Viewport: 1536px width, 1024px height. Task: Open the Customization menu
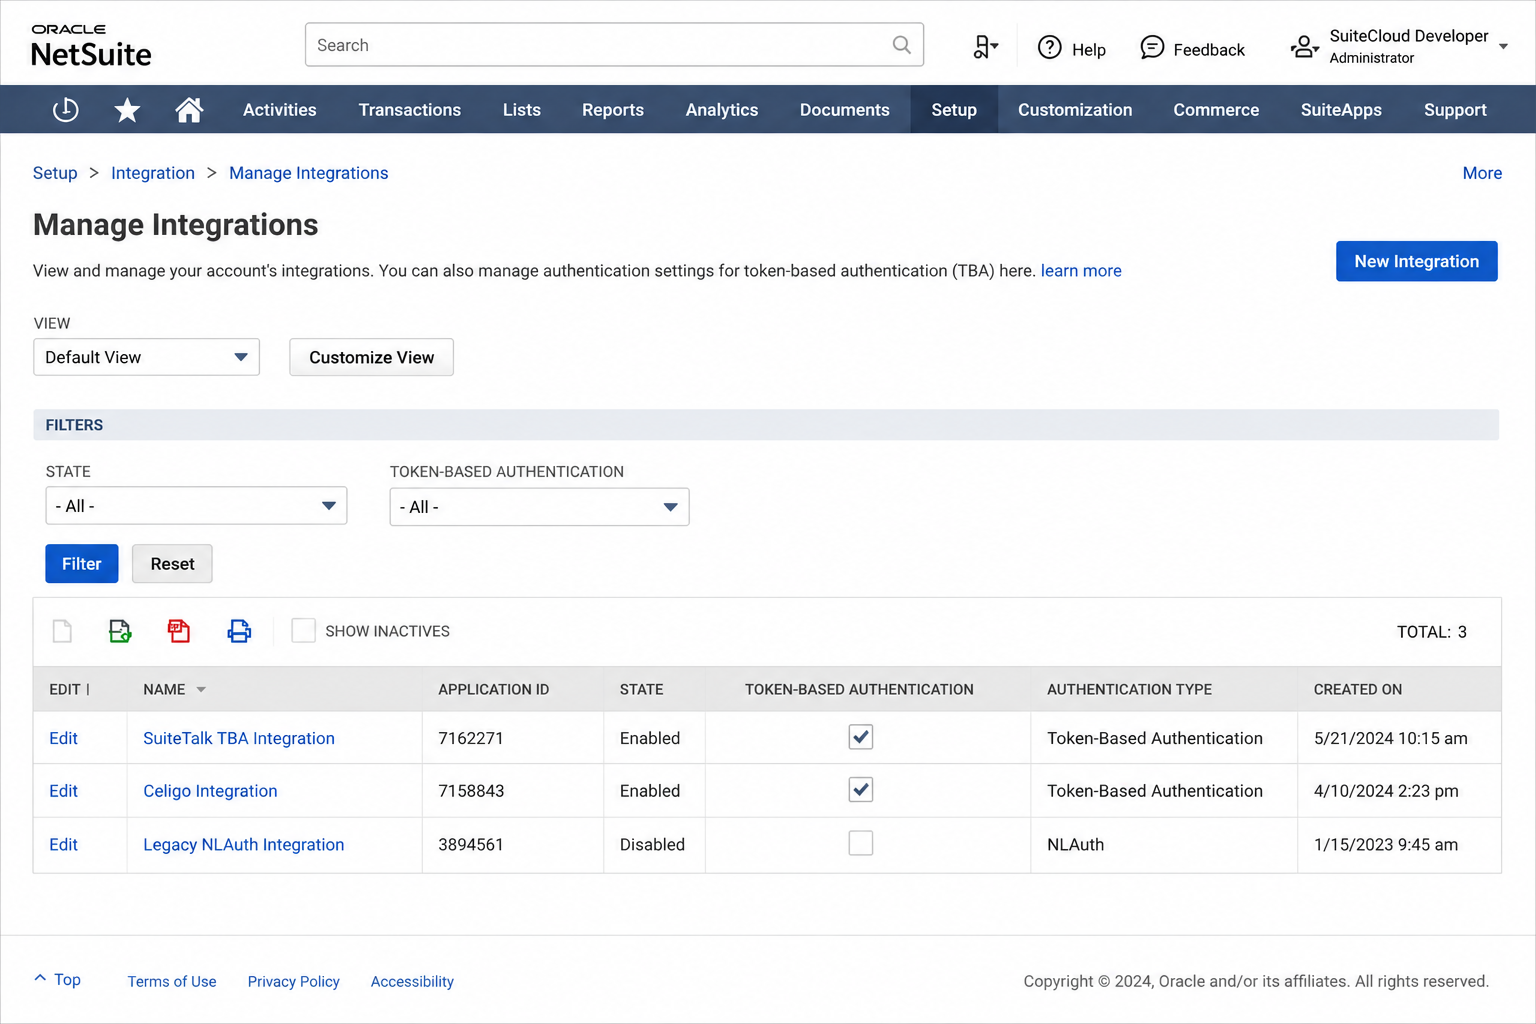point(1075,110)
